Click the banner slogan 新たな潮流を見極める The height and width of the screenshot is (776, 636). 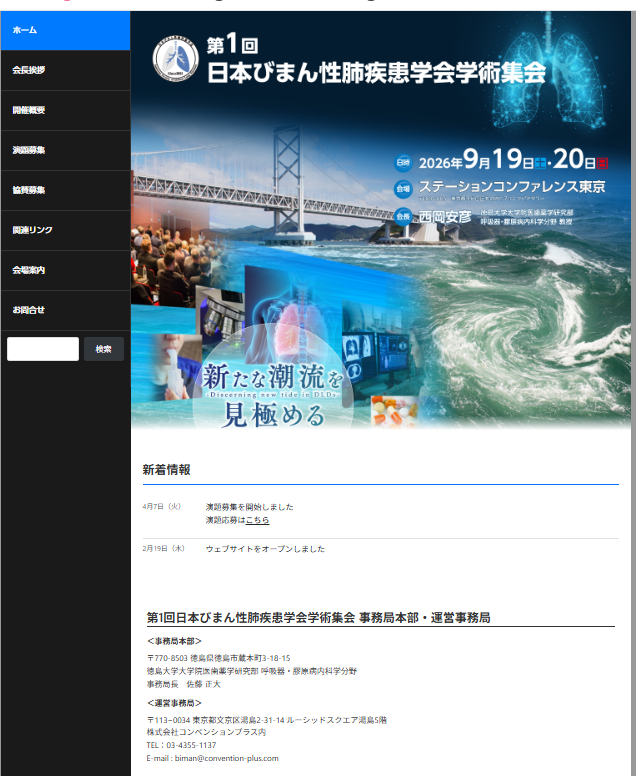pos(273,395)
